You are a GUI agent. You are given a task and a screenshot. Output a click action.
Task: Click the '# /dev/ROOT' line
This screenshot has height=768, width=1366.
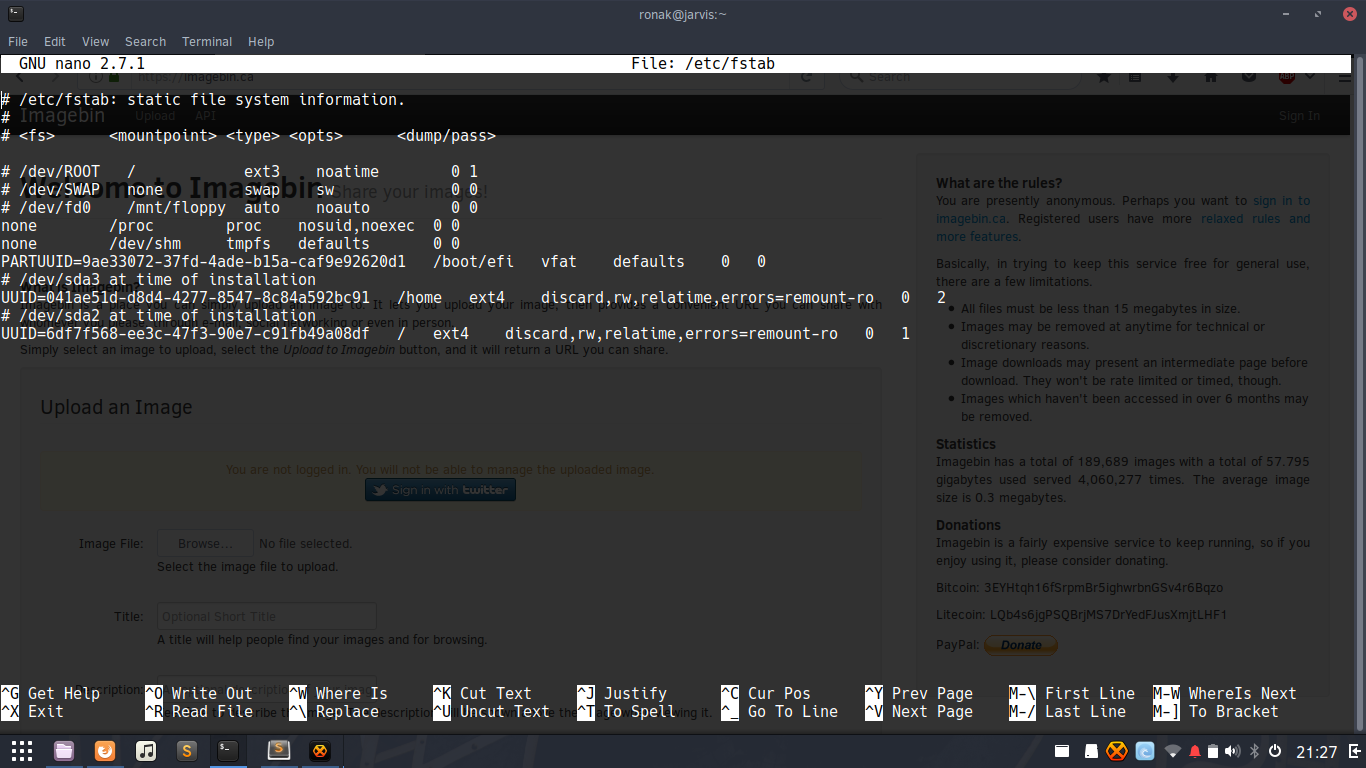(239, 172)
